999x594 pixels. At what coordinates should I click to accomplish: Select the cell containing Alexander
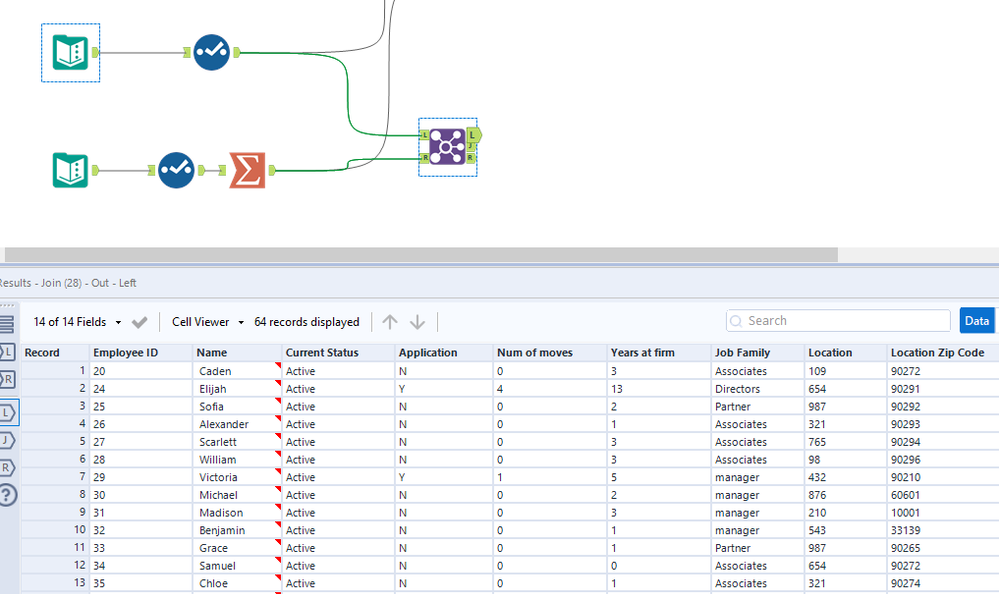(237, 424)
